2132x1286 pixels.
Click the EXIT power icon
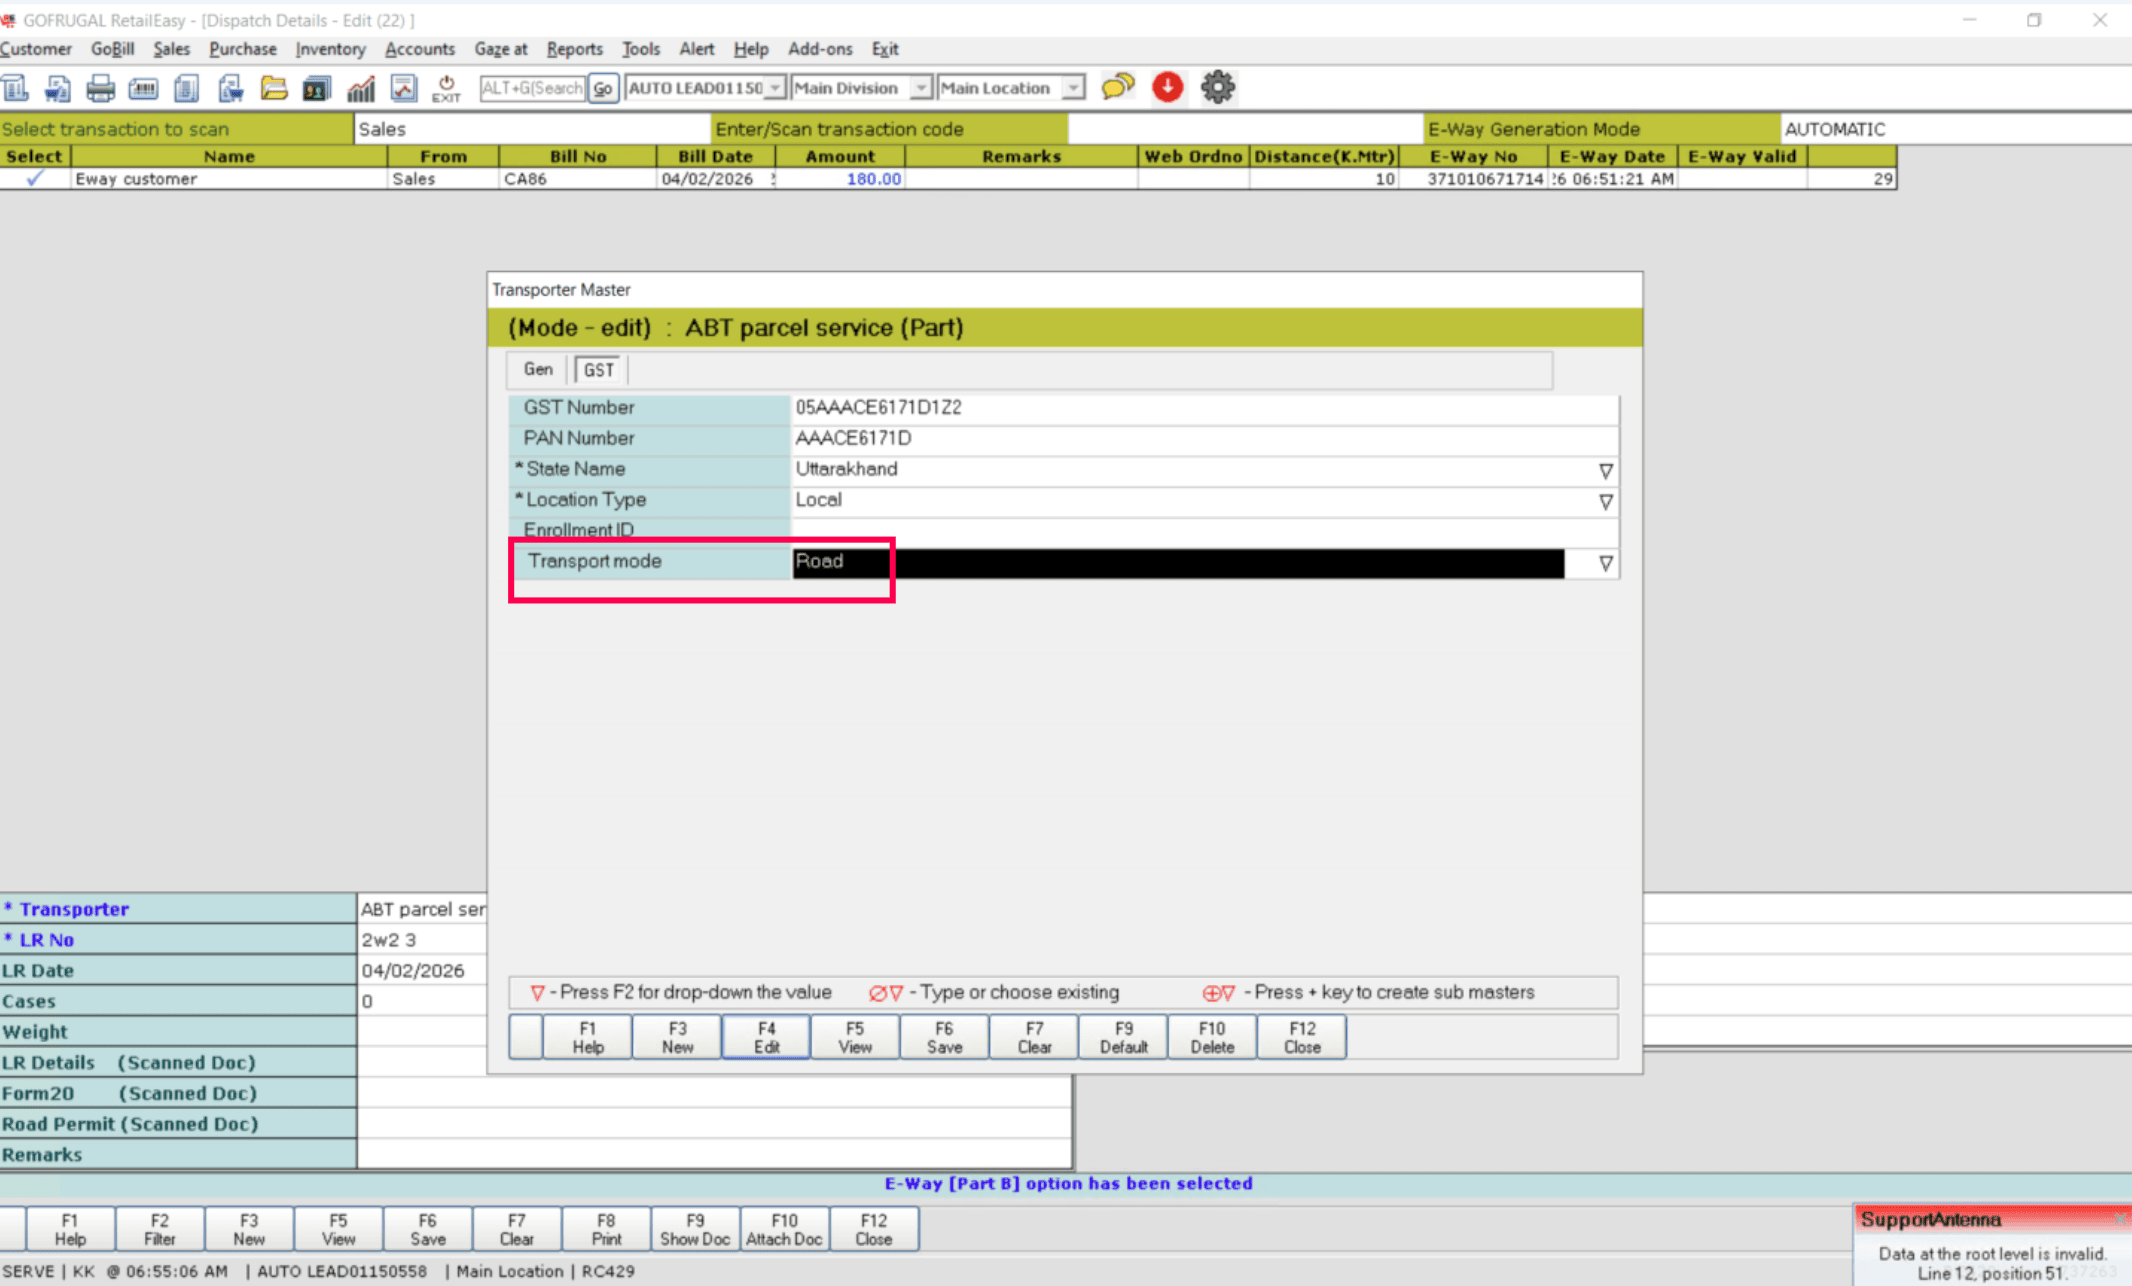pos(446,88)
